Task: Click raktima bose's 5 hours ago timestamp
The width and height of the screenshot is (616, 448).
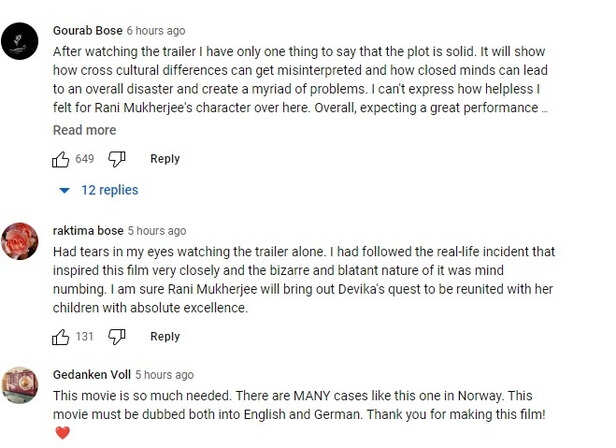Action: tap(157, 231)
